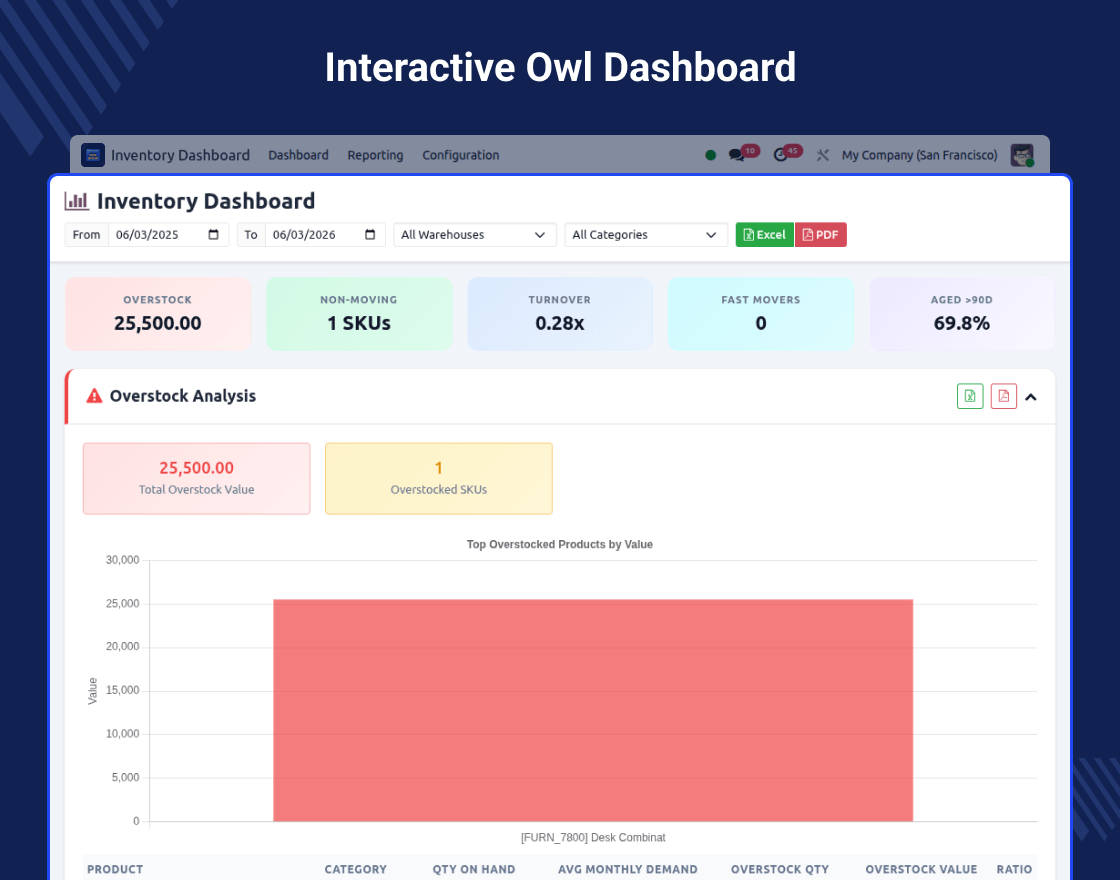Screen dimensions: 1120x880
Task: Click the Overstocked SKUs card
Action: [x=439, y=479]
